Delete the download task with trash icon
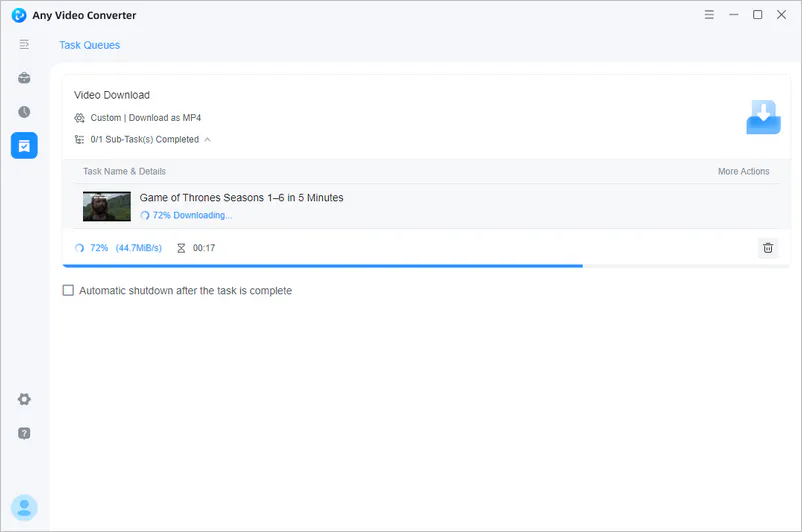 768,248
